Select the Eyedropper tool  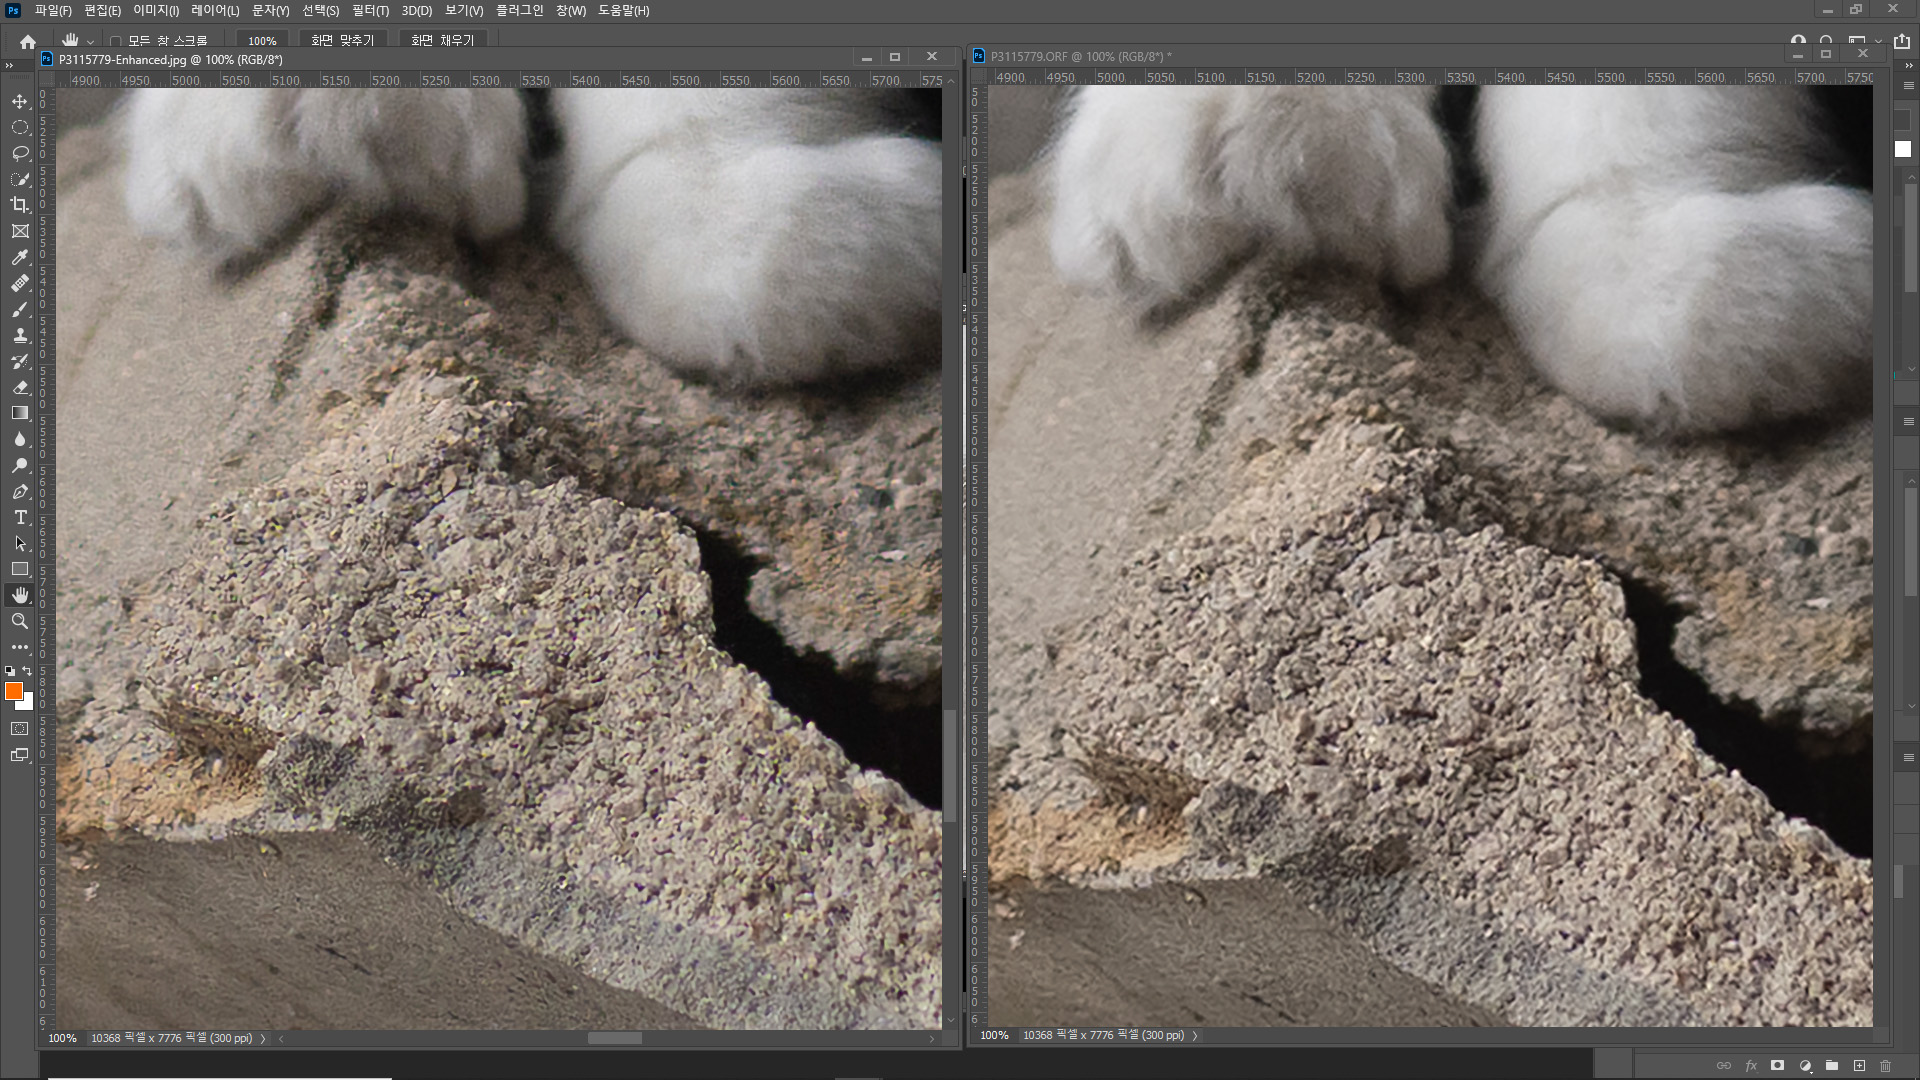point(19,257)
